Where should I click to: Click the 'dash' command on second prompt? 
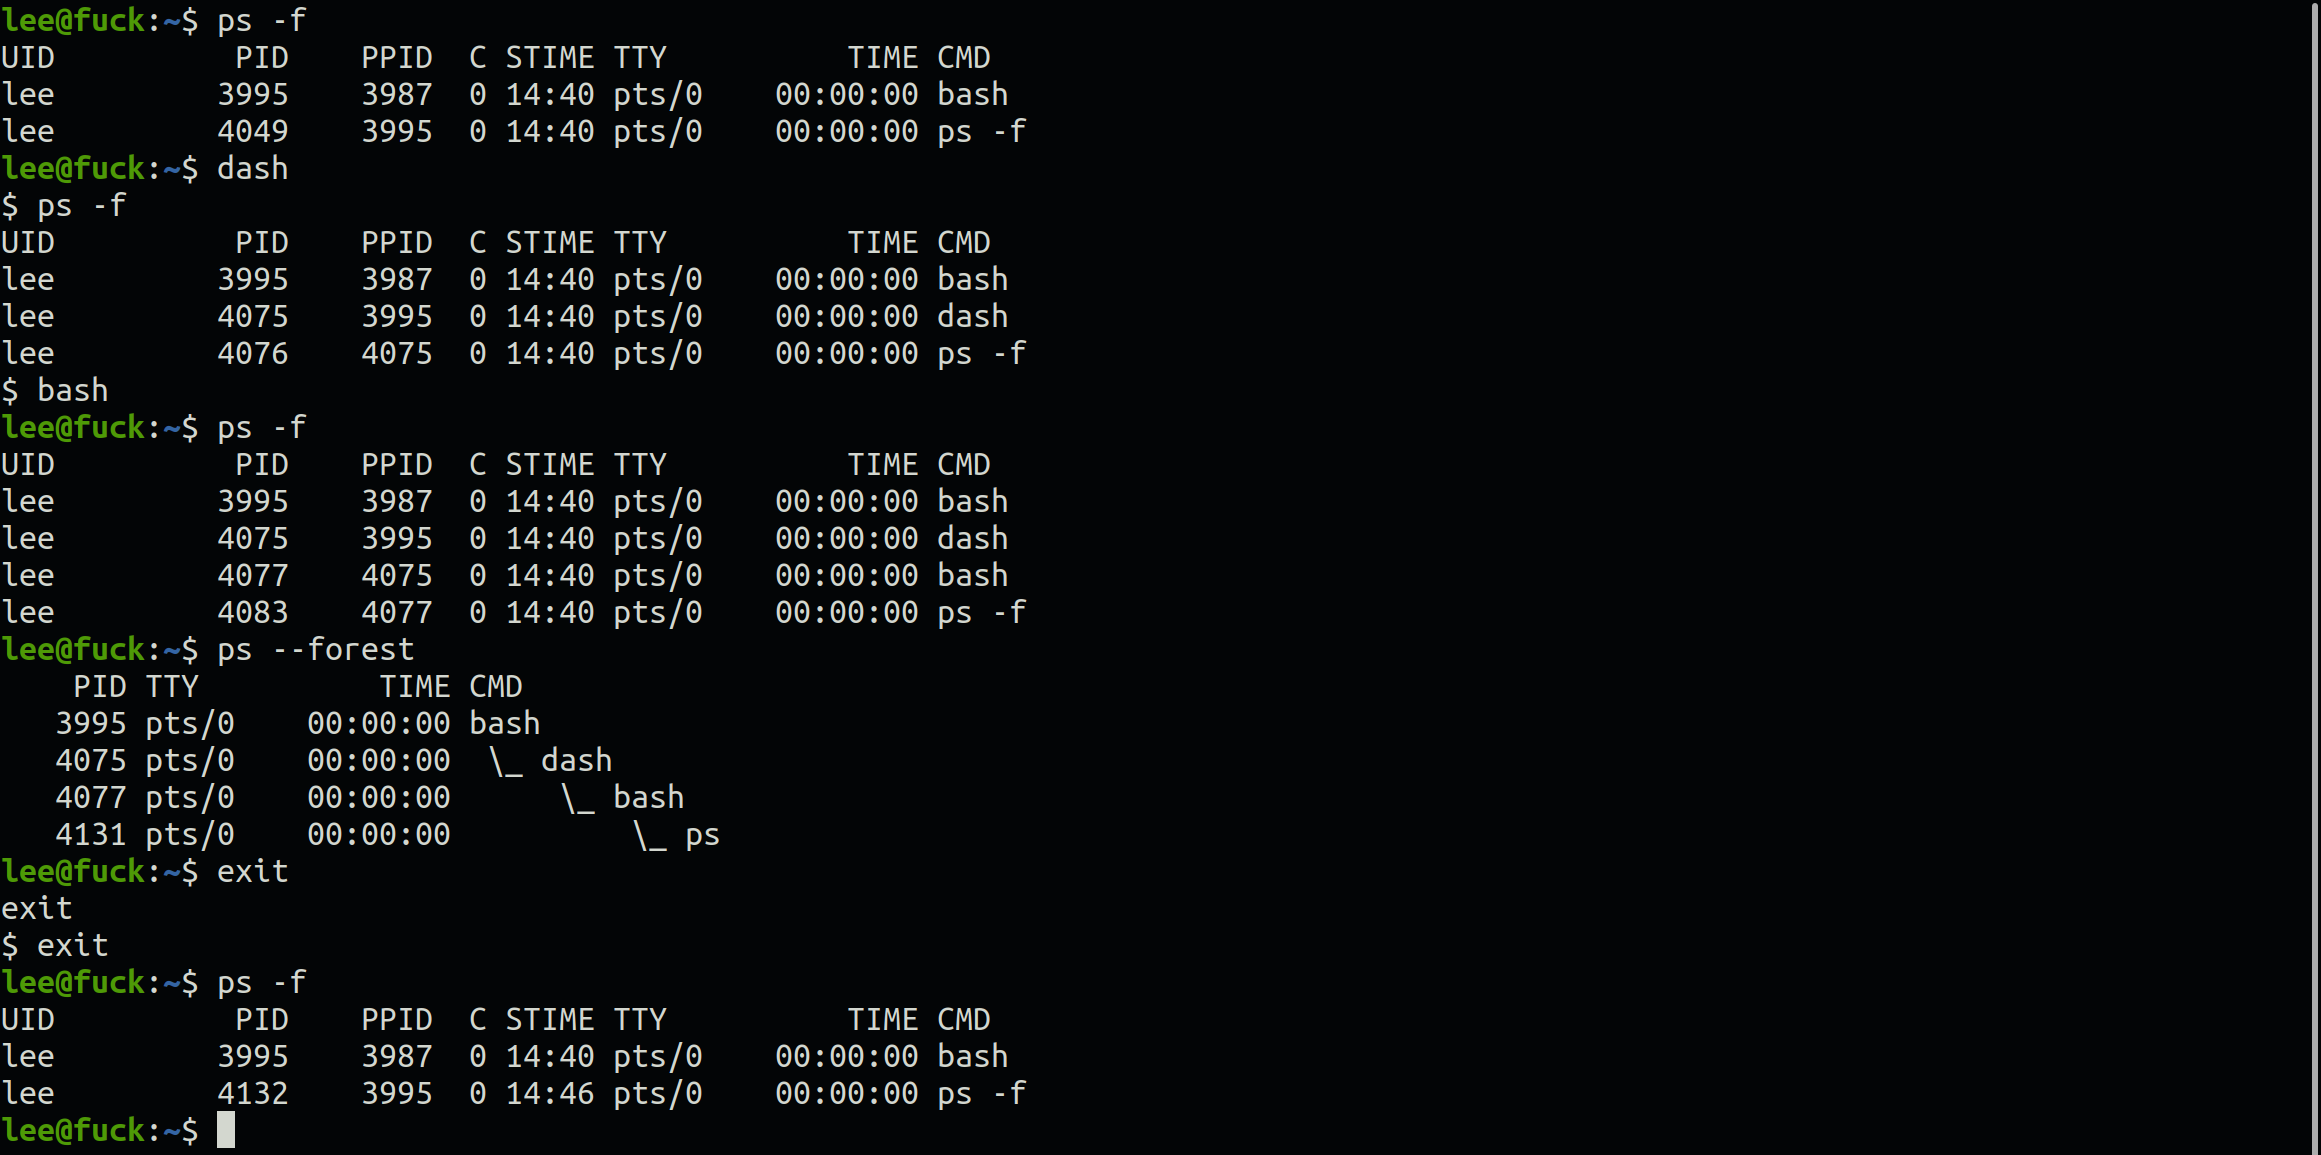coord(253,169)
